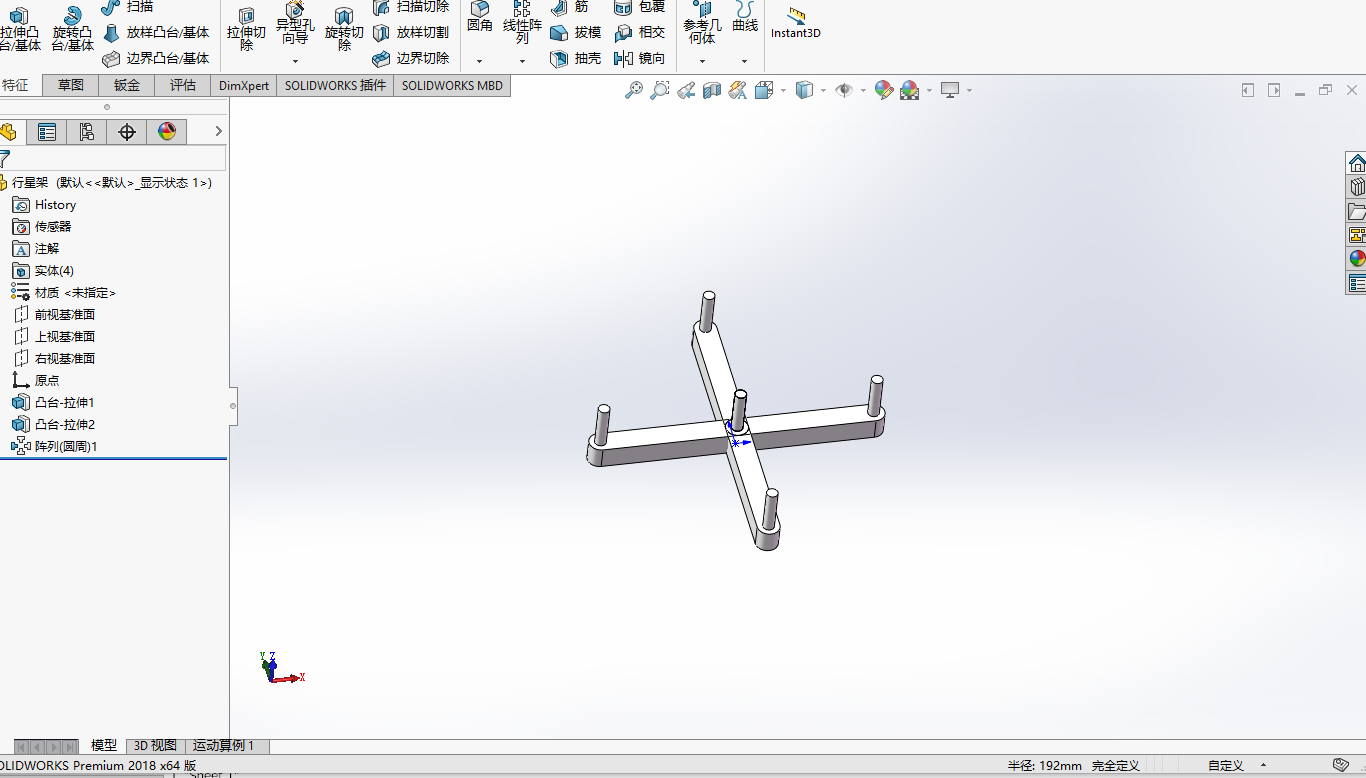Viewport: 1366px width, 778px height.
Task: Expand the 圆角 fillet dropdown arrow
Action: pyautogui.click(x=479, y=61)
